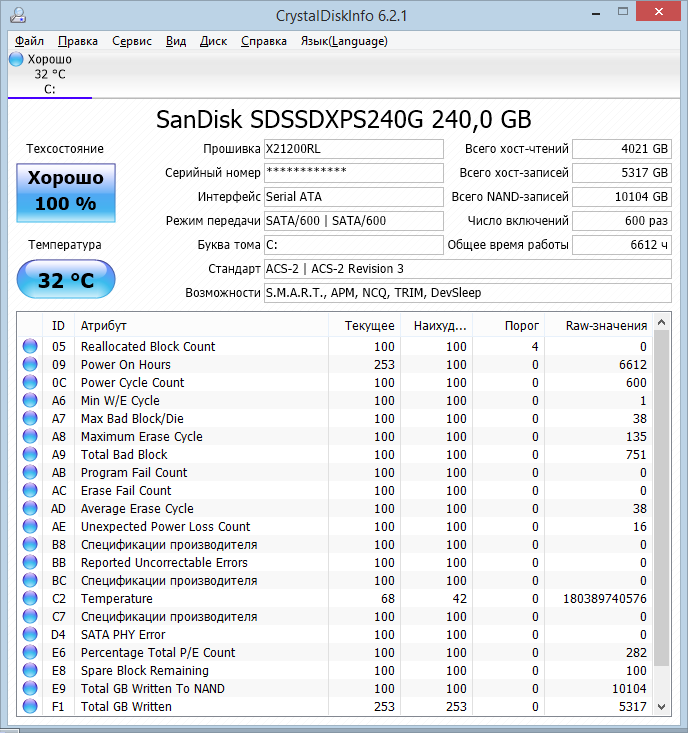Click the 32 °C temperature button

(x=66, y=280)
